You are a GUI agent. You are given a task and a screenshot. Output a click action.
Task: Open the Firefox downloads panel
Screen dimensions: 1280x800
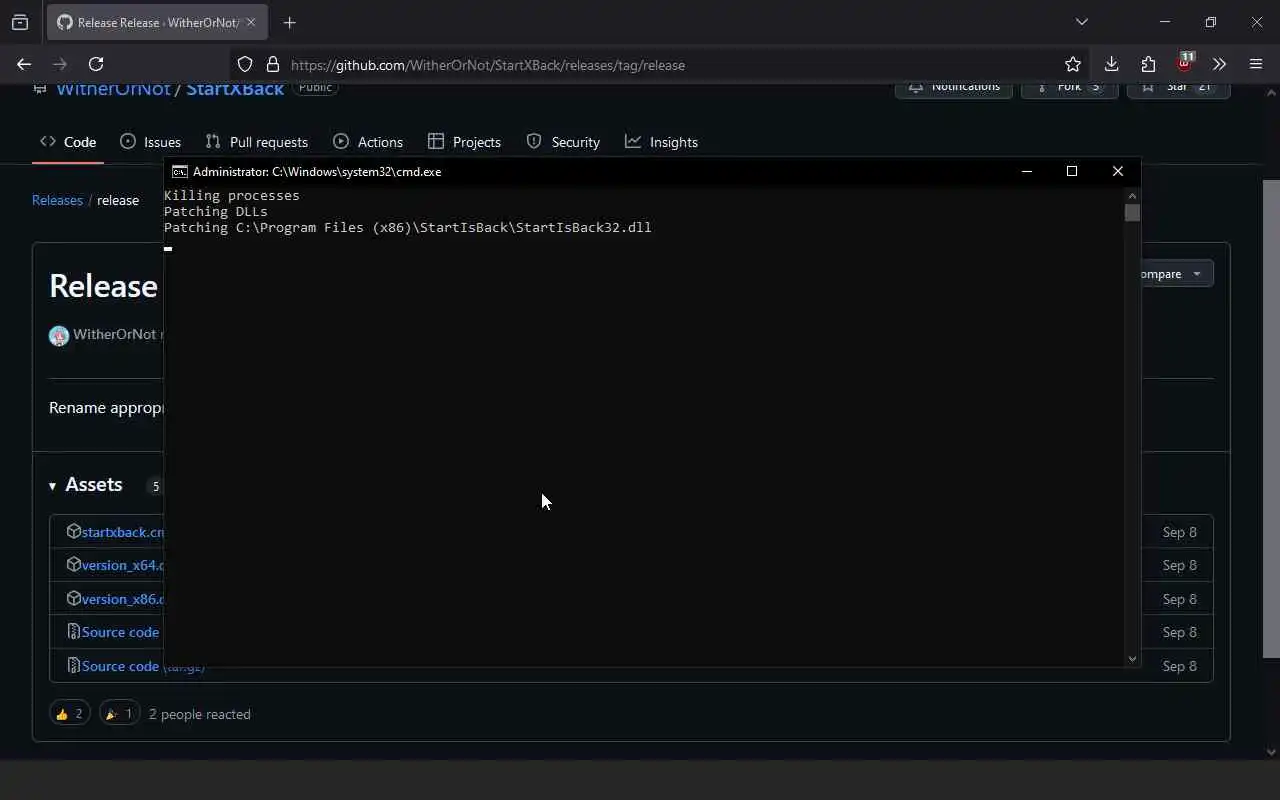(x=1111, y=64)
